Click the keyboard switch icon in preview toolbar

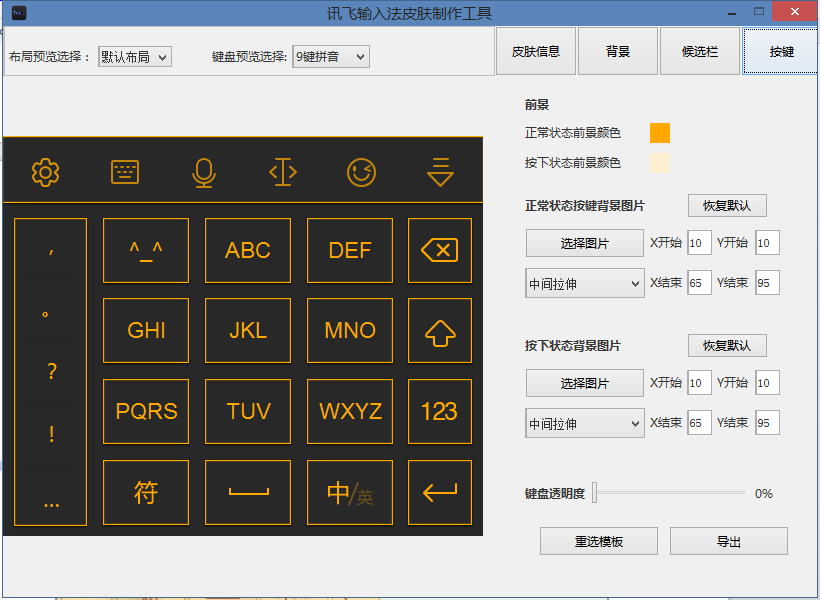pos(125,172)
